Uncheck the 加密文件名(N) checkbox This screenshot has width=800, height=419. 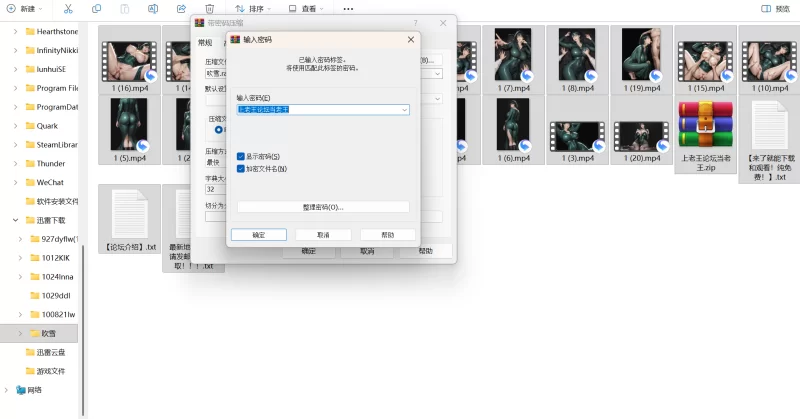[x=241, y=168]
